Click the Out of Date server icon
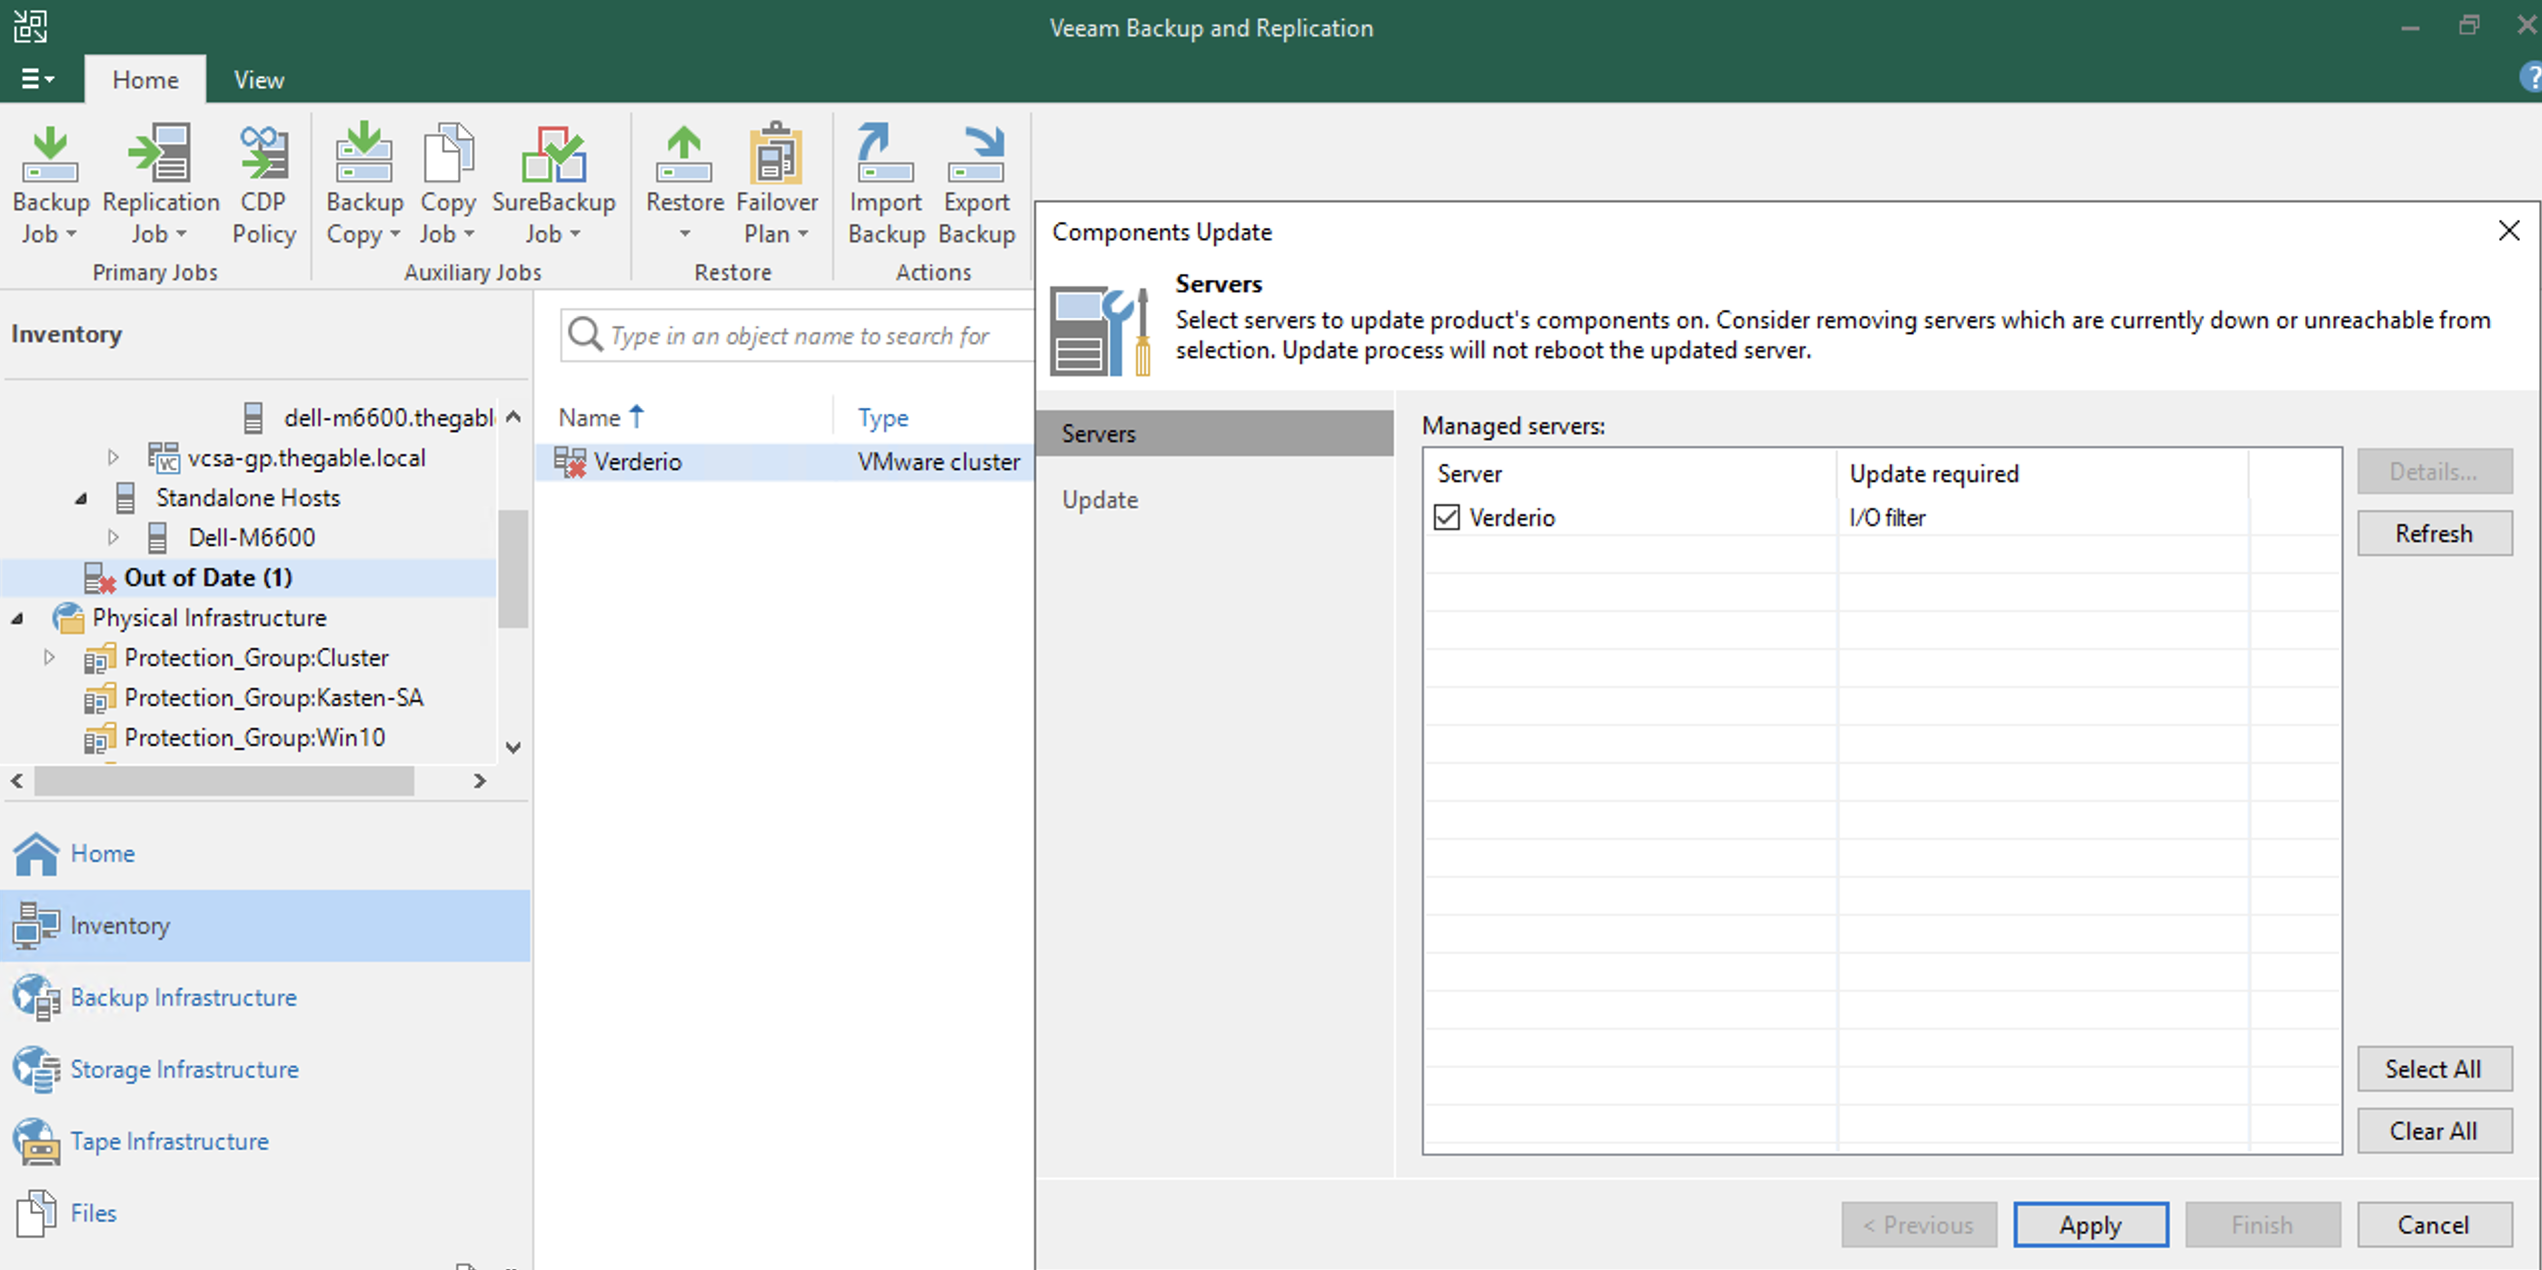The image size is (2542, 1270). [100, 578]
